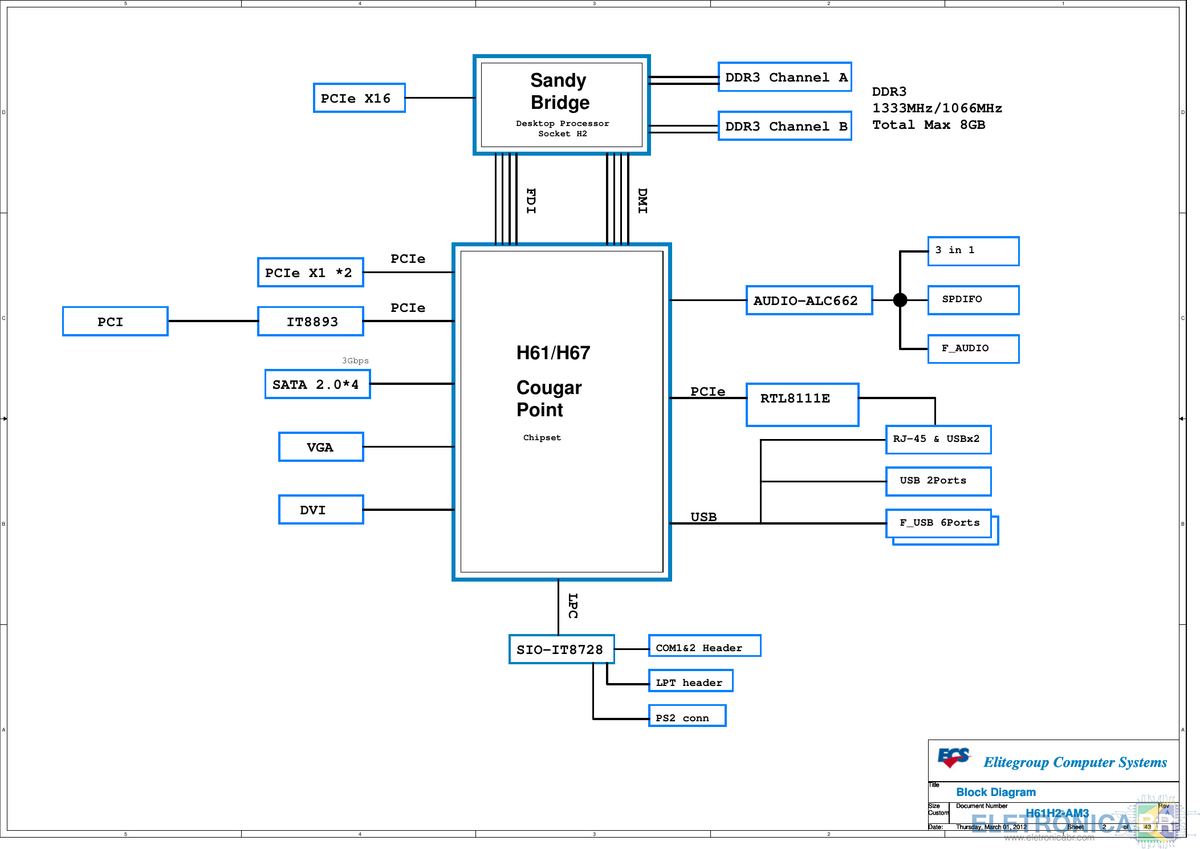Viewport: 1200px width, 849px height.
Task: Click the FDI bus label
Action: (531, 201)
